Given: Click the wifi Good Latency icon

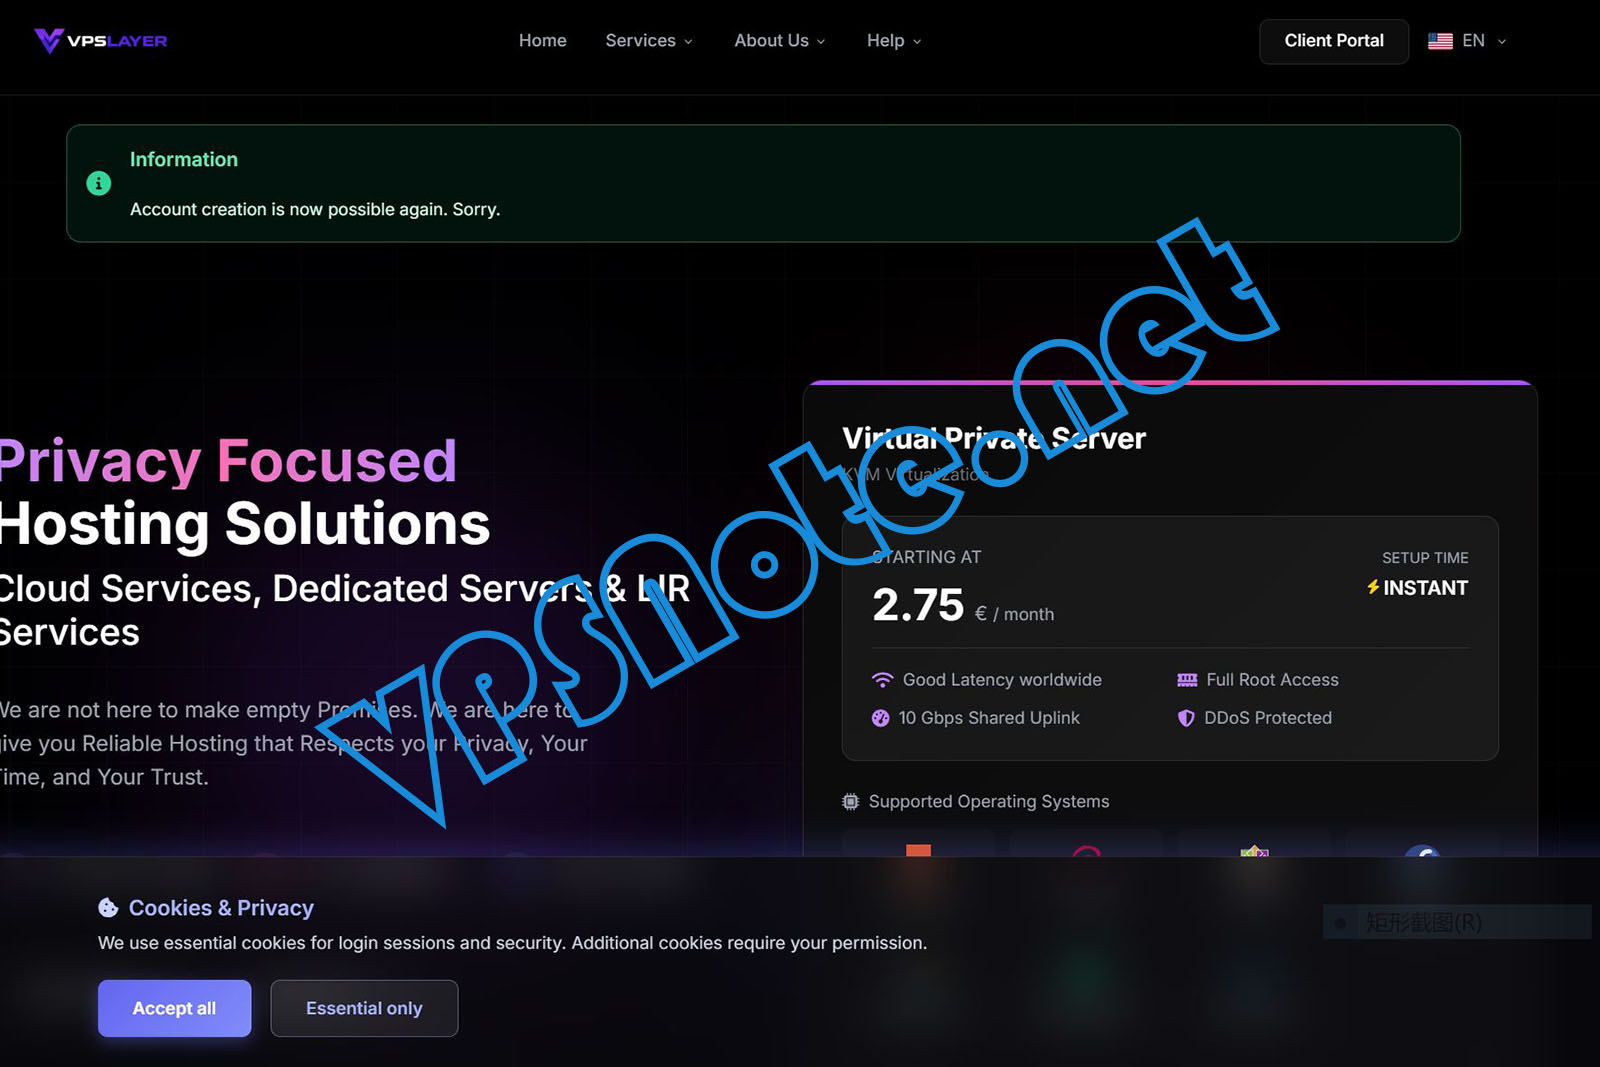Looking at the screenshot, I should click(x=882, y=680).
